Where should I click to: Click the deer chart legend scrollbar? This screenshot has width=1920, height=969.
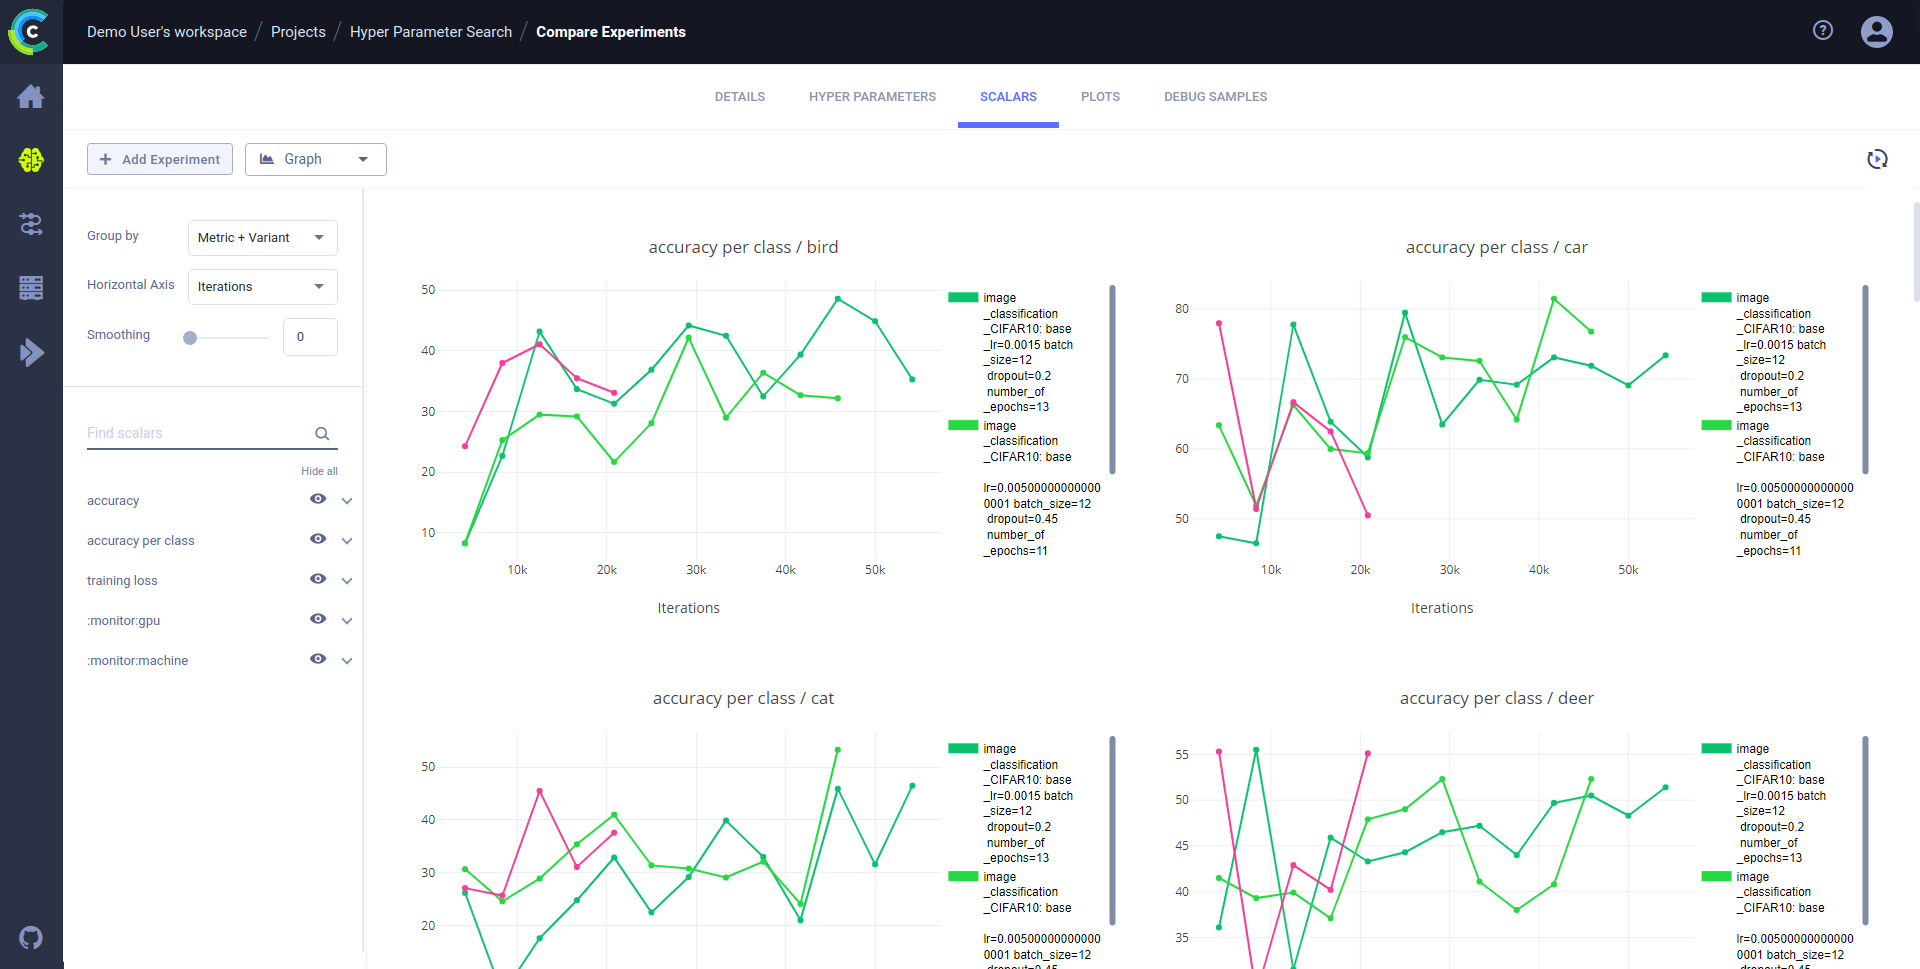pyautogui.click(x=1865, y=830)
